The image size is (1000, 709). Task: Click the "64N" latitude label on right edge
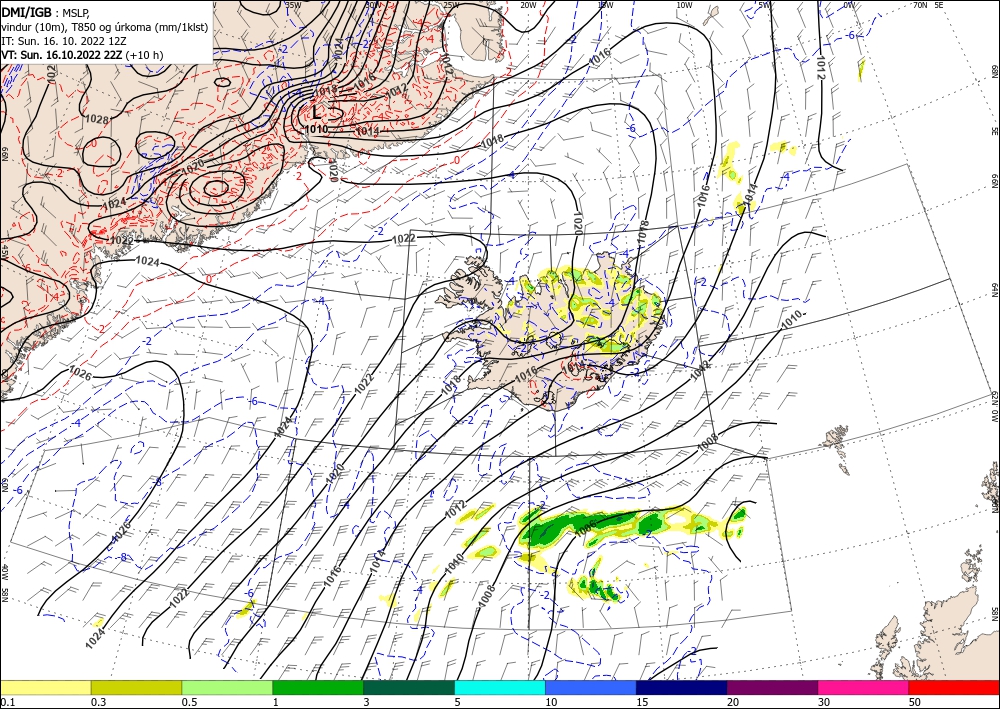[x=994, y=290]
